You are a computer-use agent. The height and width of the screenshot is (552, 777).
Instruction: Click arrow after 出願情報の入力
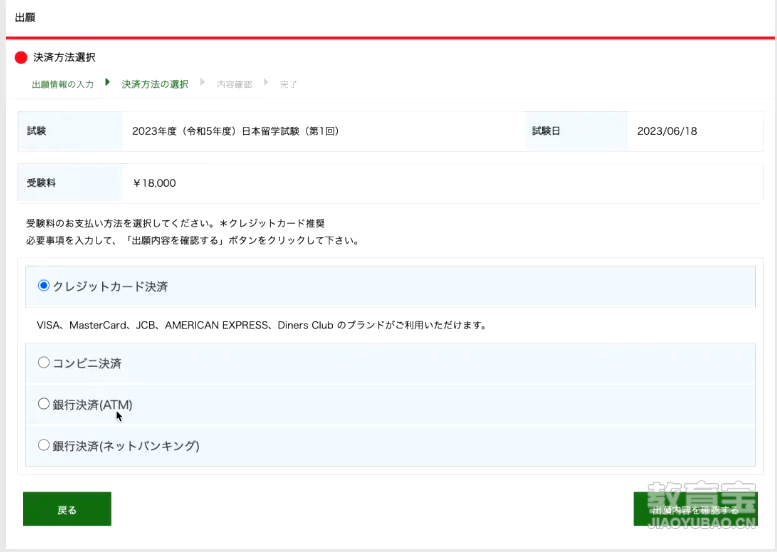(108, 82)
